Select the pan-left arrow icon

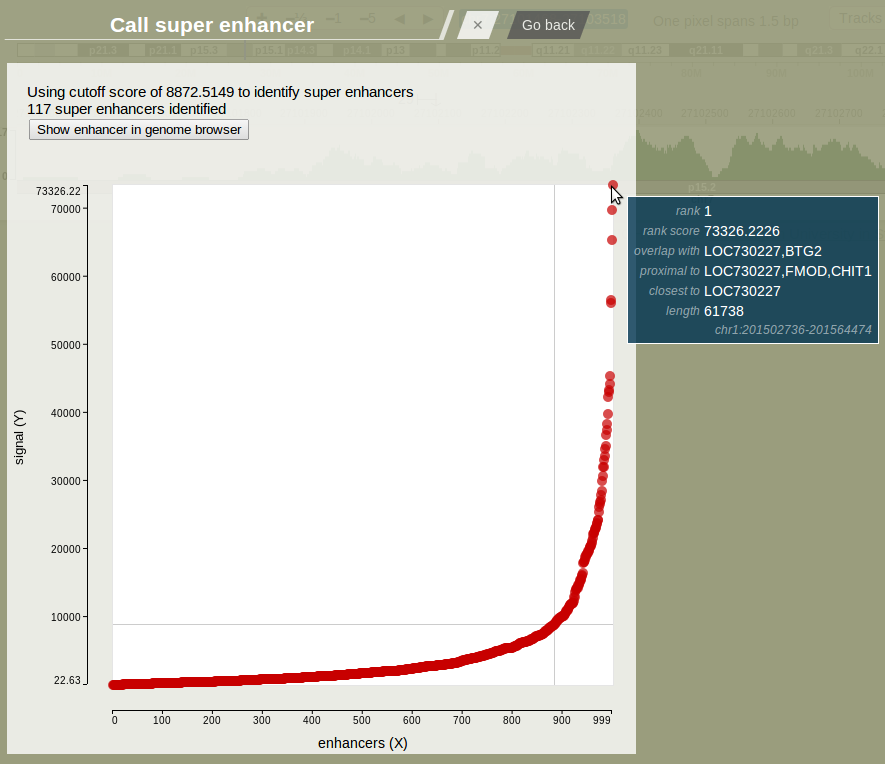pyautogui.click(x=402, y=17)
